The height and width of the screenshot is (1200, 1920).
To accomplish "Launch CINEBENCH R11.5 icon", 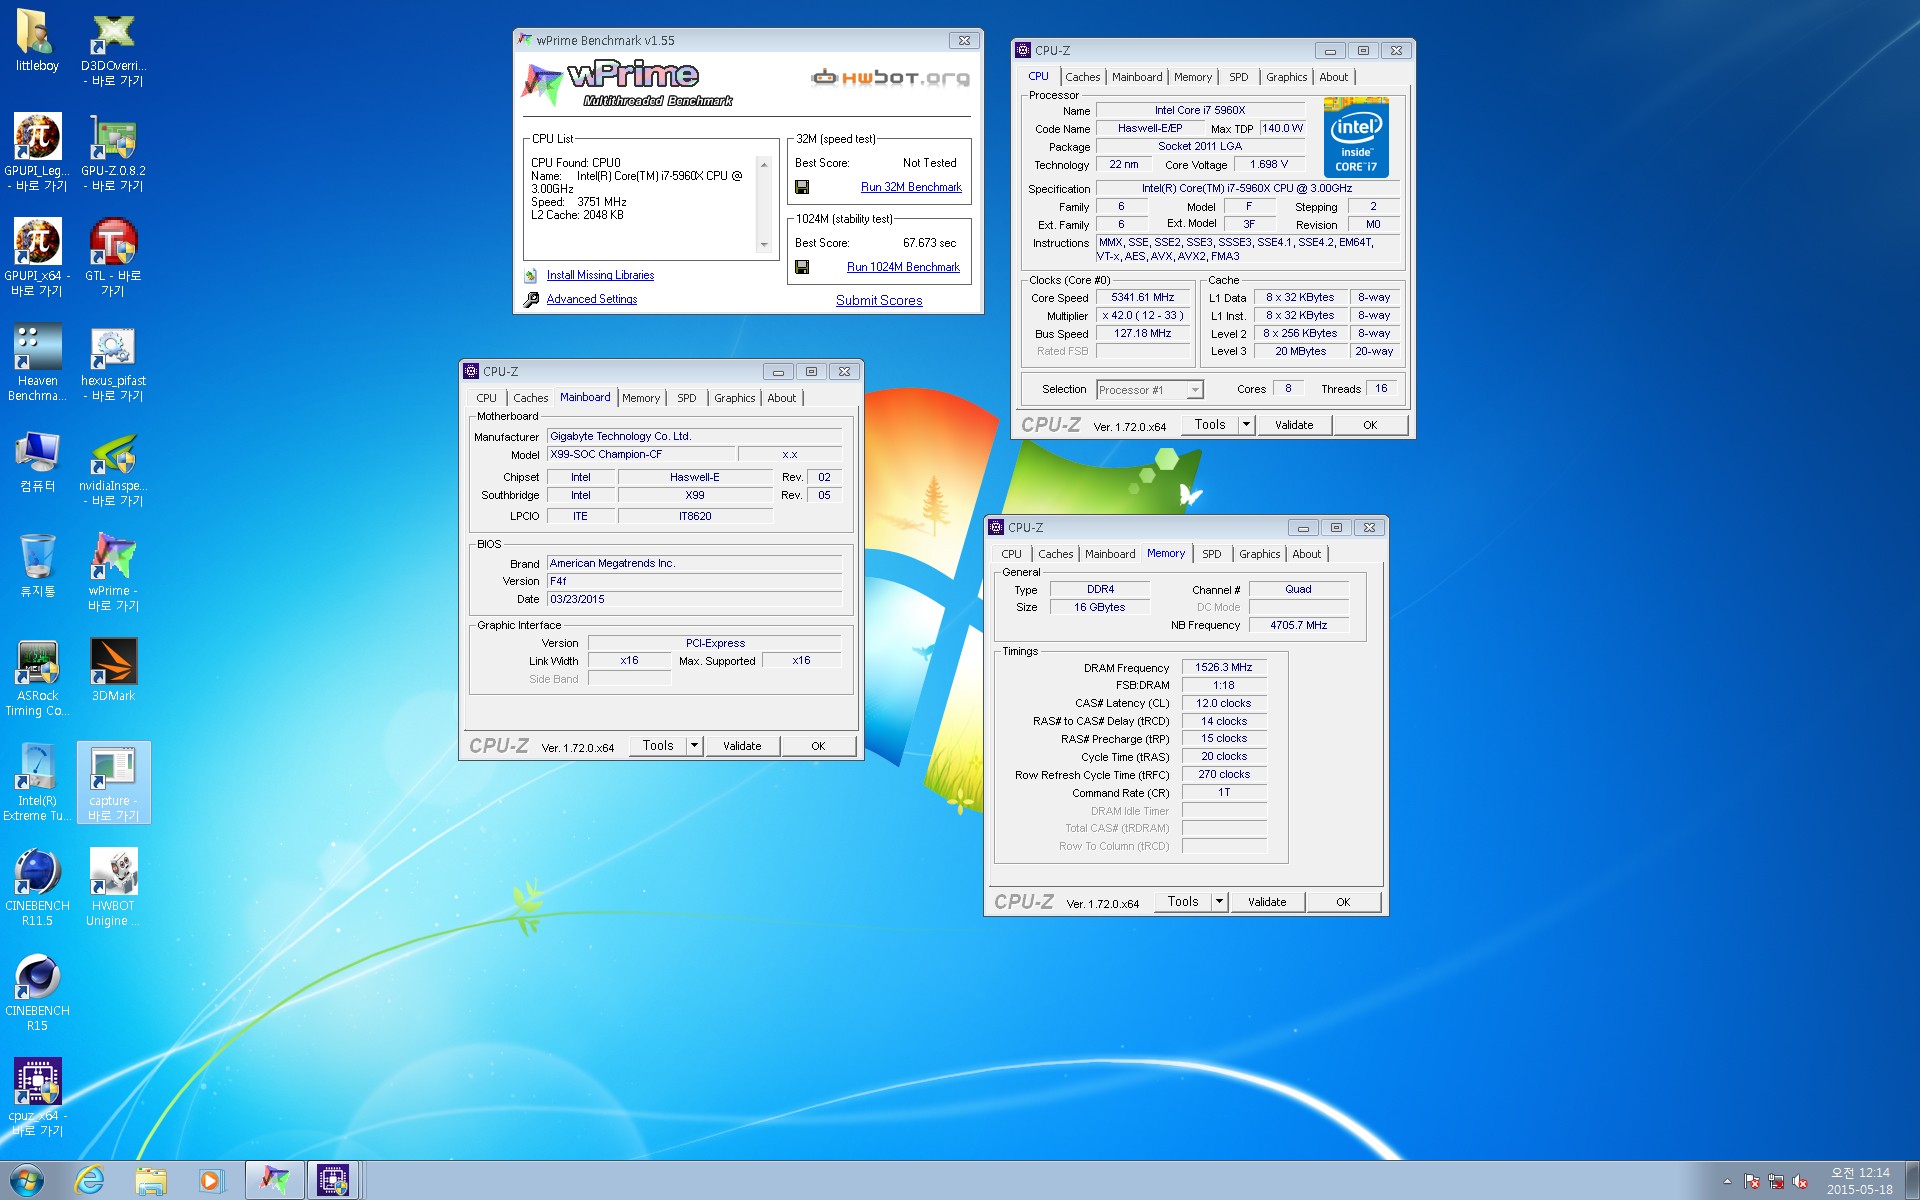I will [37, 887].
